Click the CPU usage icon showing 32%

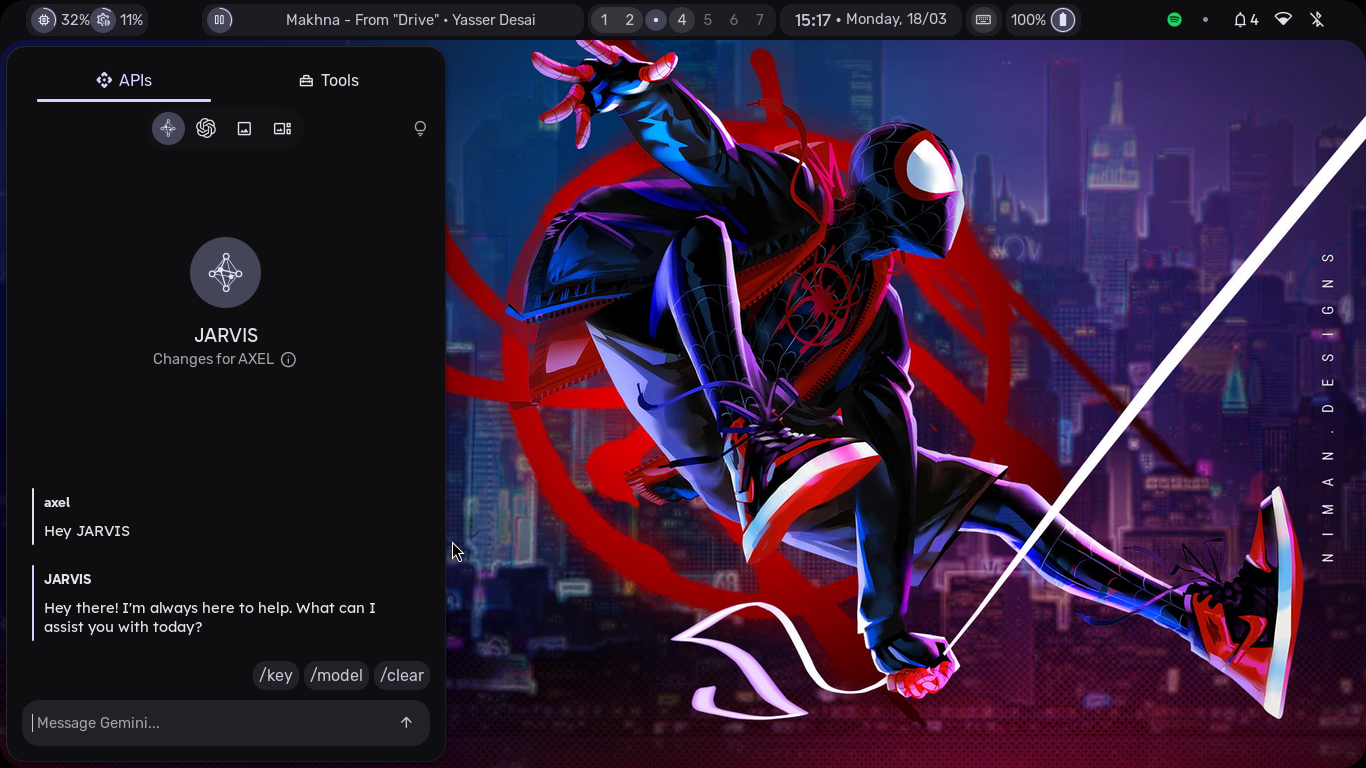[44, 20]
